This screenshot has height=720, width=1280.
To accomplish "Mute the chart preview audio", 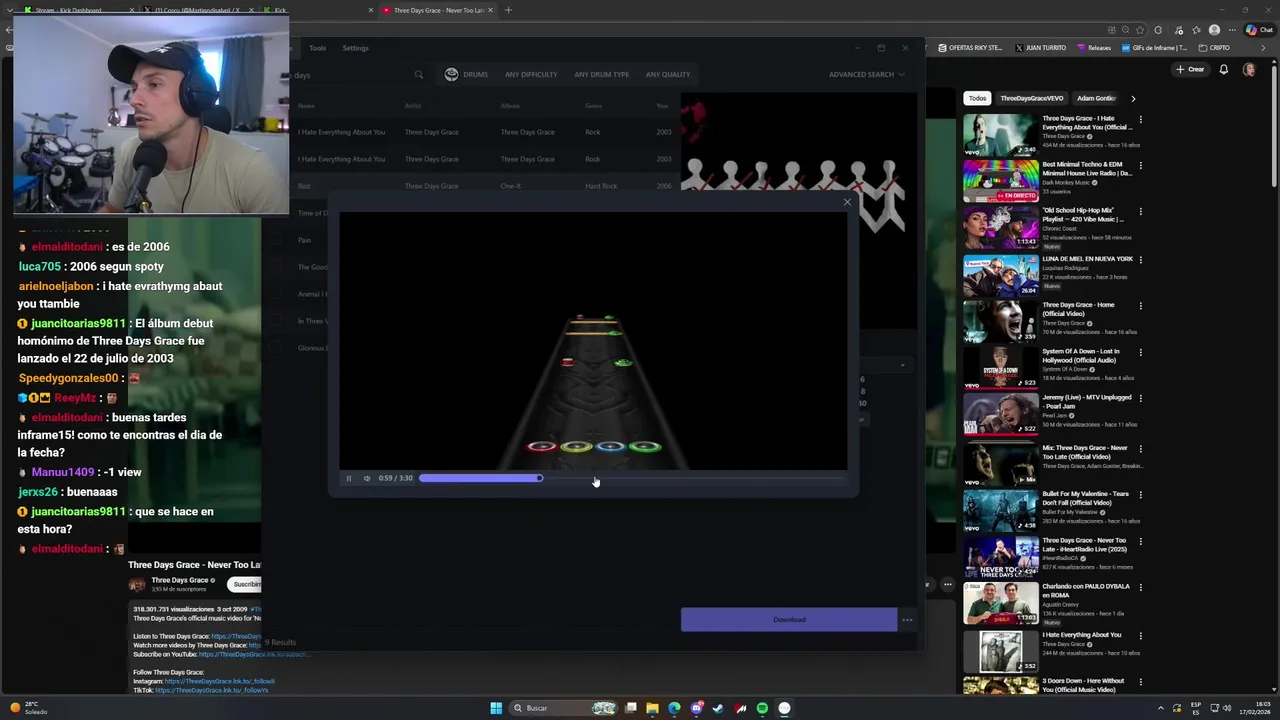I will pyautogui.click(x=366, y=478).
